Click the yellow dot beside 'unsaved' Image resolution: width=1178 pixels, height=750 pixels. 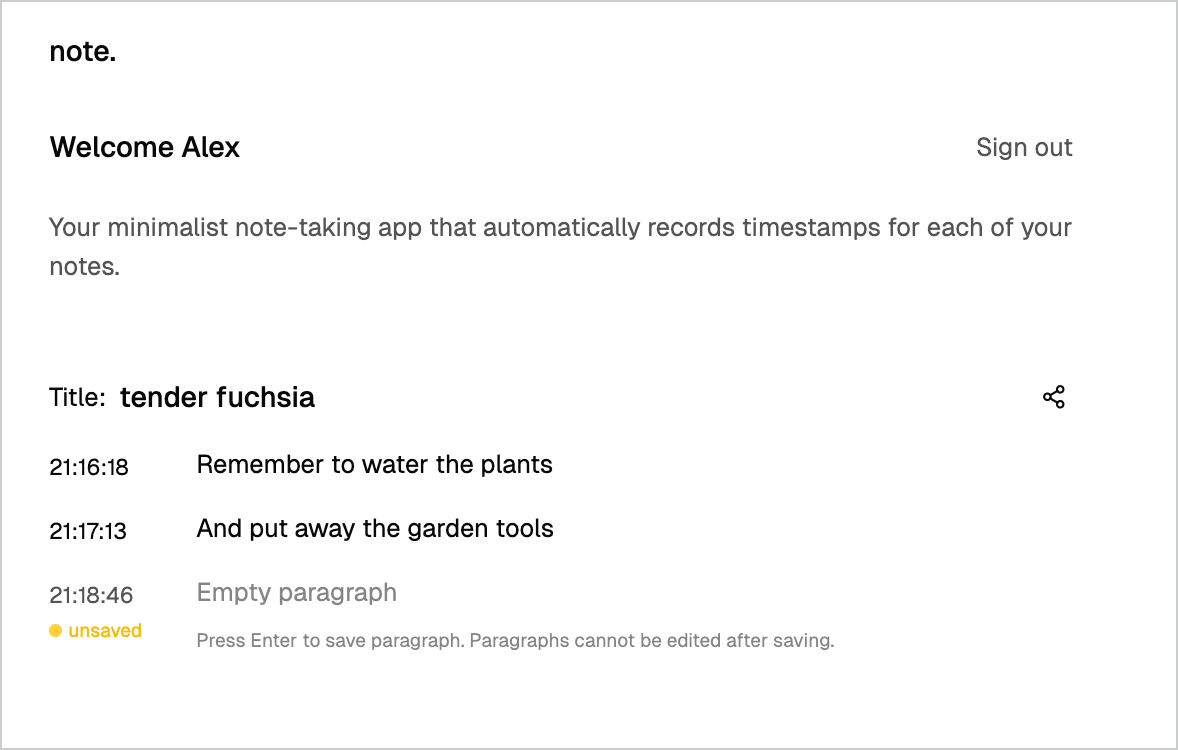pyautogui.click(x=55, y=630)
